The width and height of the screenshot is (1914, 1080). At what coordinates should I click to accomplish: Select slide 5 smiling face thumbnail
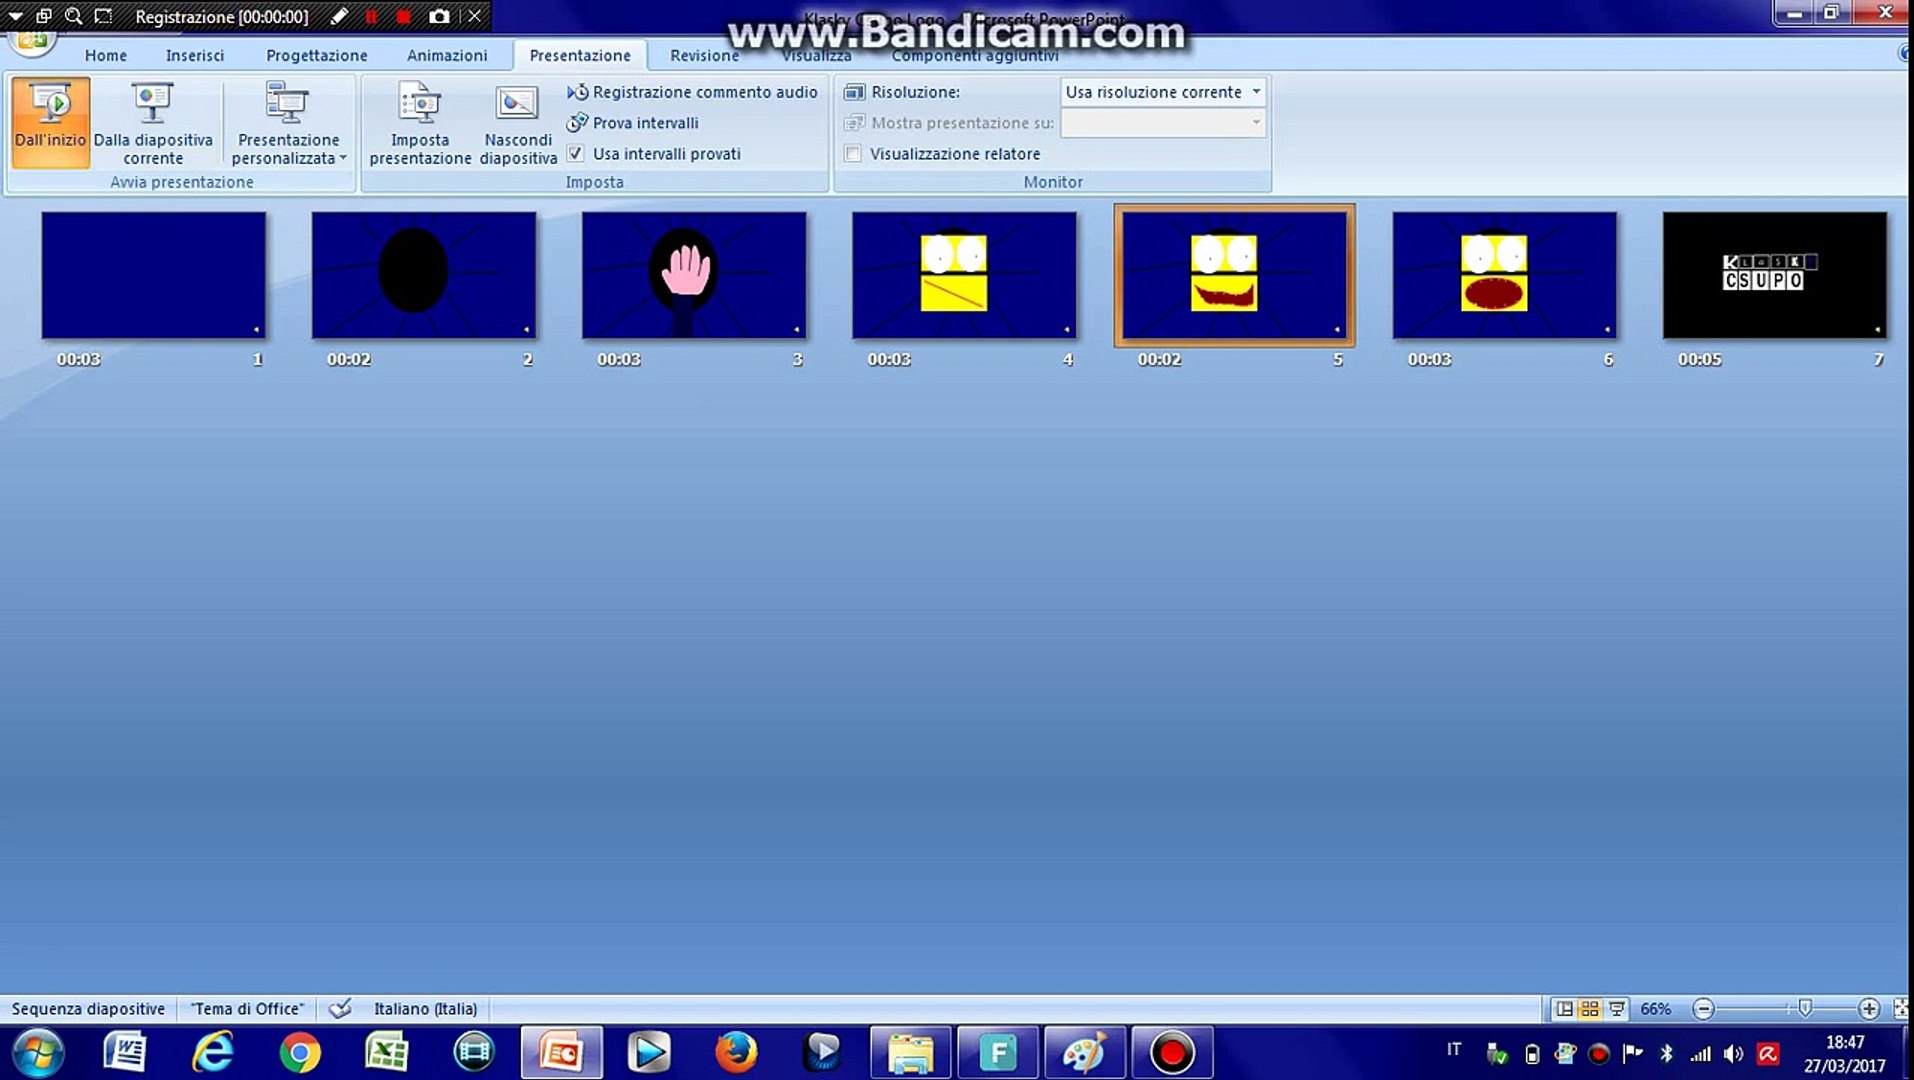1235,275
